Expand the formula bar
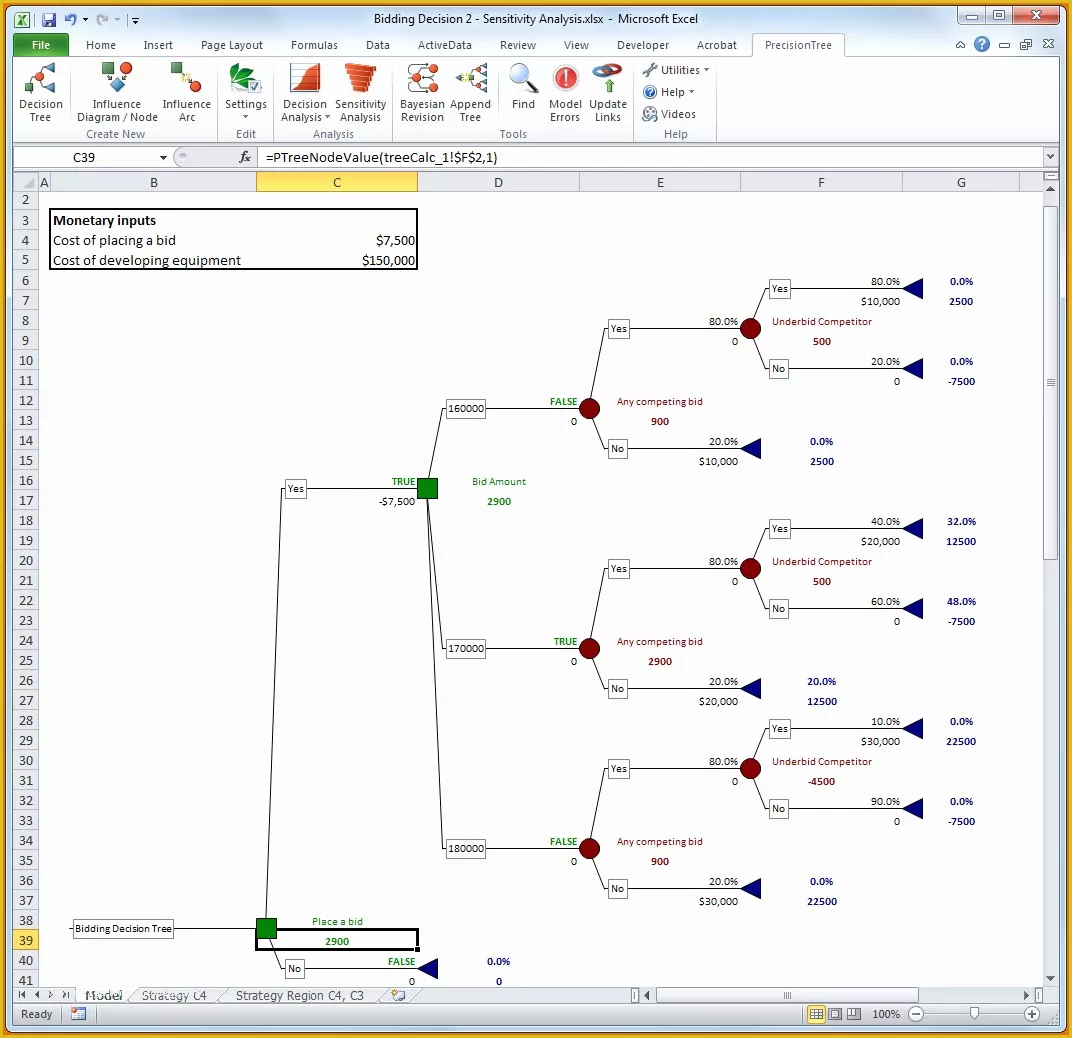 1050,157
